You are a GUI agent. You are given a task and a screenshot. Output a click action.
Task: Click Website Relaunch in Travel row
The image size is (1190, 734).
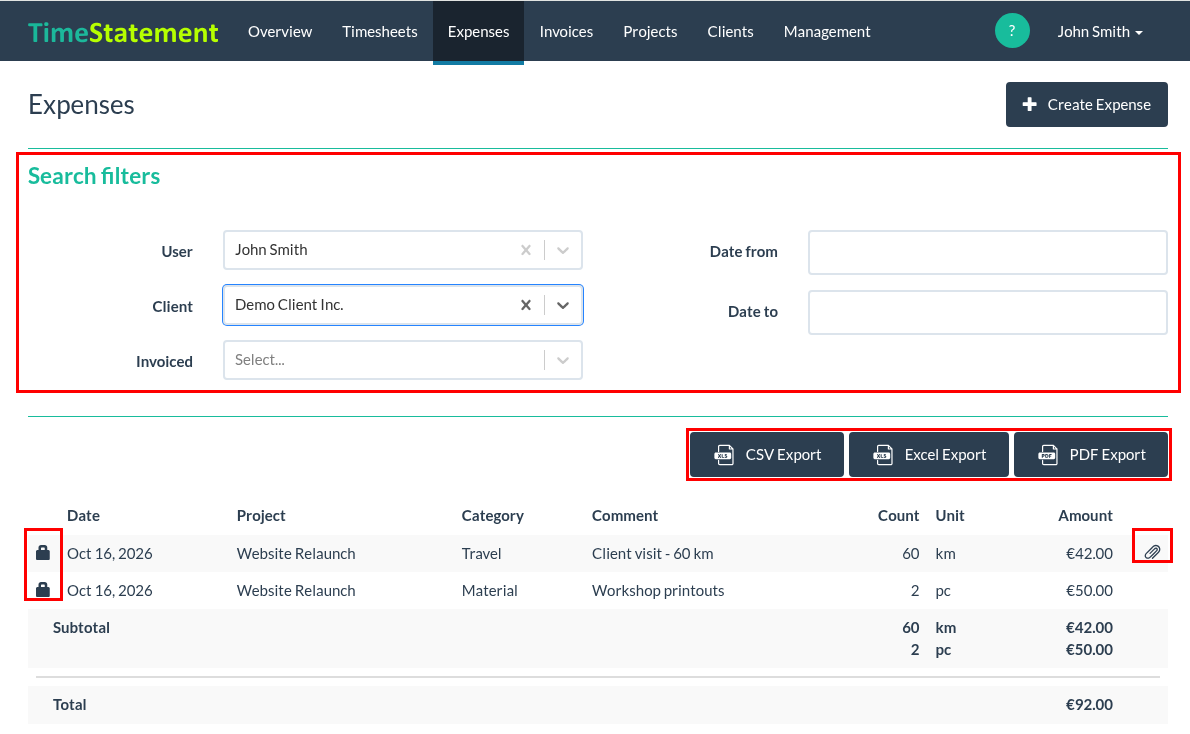coord(296,553)
